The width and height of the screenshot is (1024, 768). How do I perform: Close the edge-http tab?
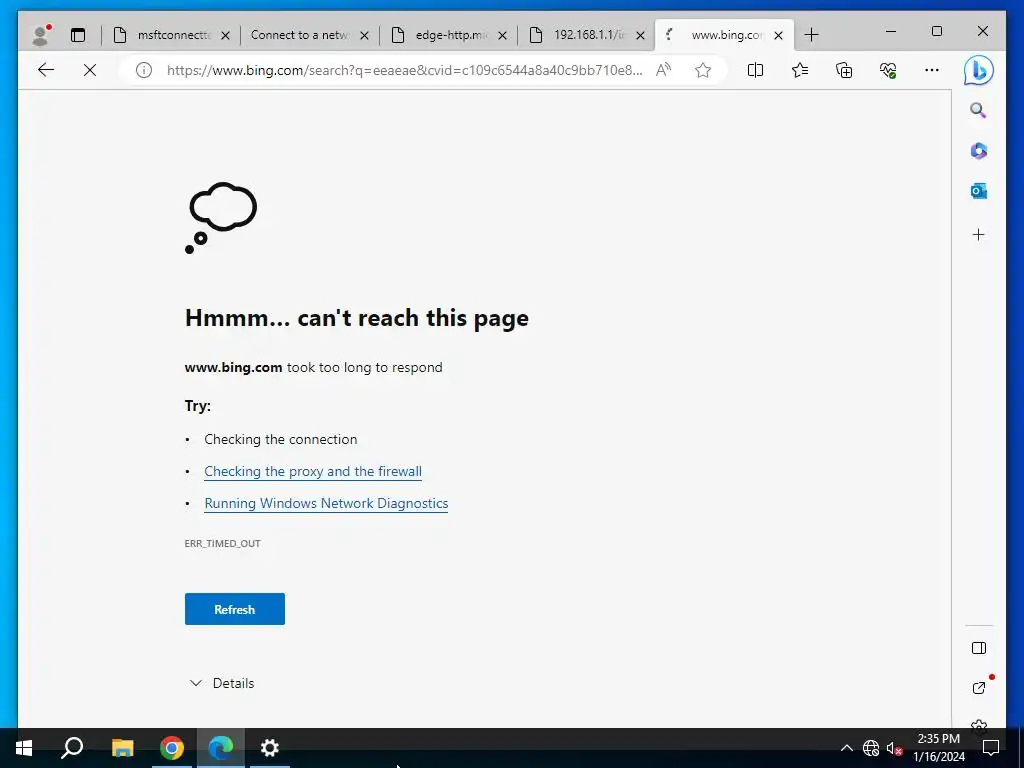point(502,36)
